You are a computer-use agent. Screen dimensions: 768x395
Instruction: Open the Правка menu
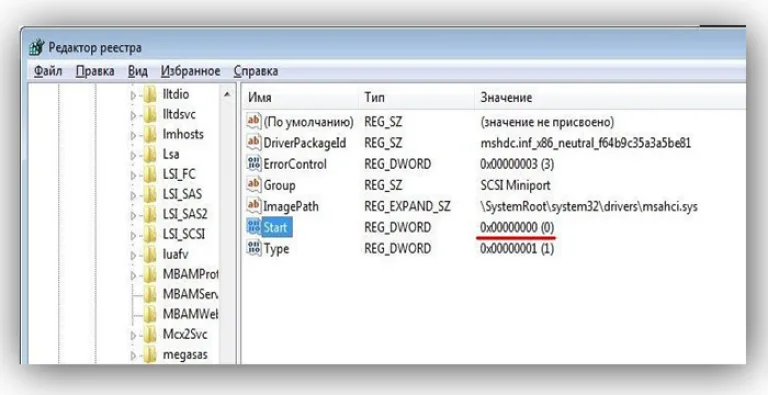click(x=95, y=72)
